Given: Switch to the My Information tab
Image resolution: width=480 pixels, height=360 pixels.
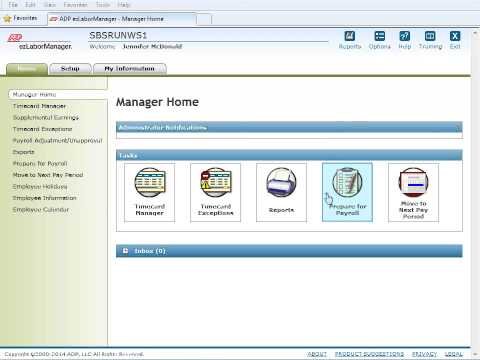Looking at the screenshot, I should click(x=130, y=69).
